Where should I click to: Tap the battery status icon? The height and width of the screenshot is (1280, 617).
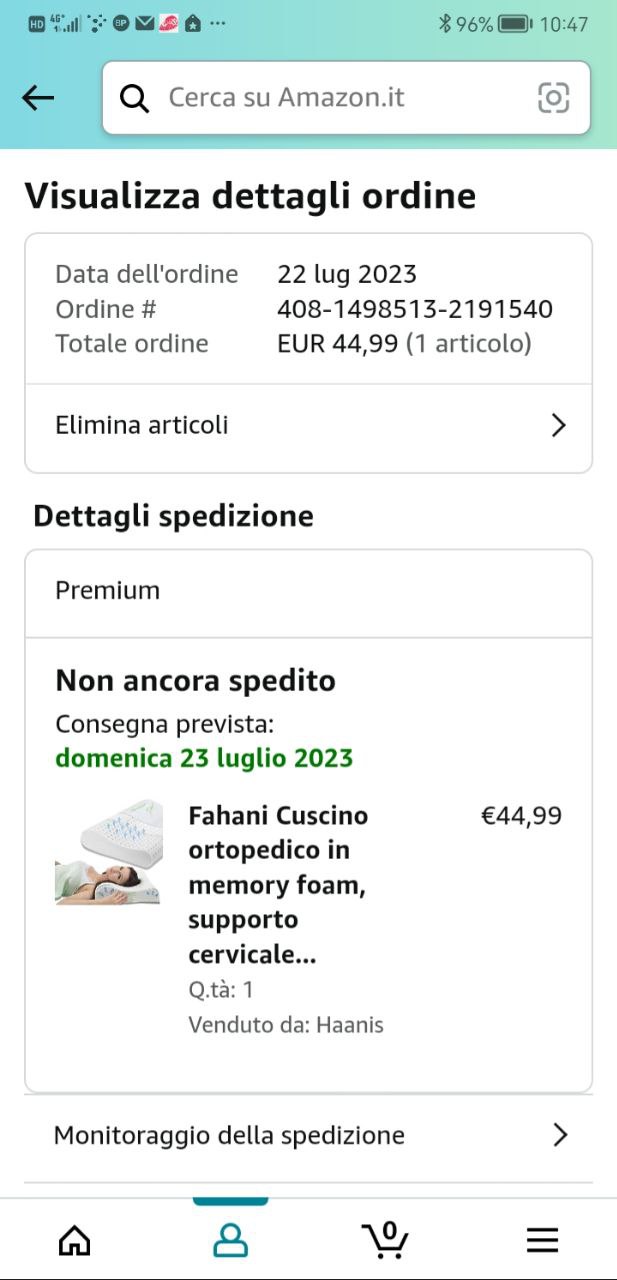[x=514, y=23]
